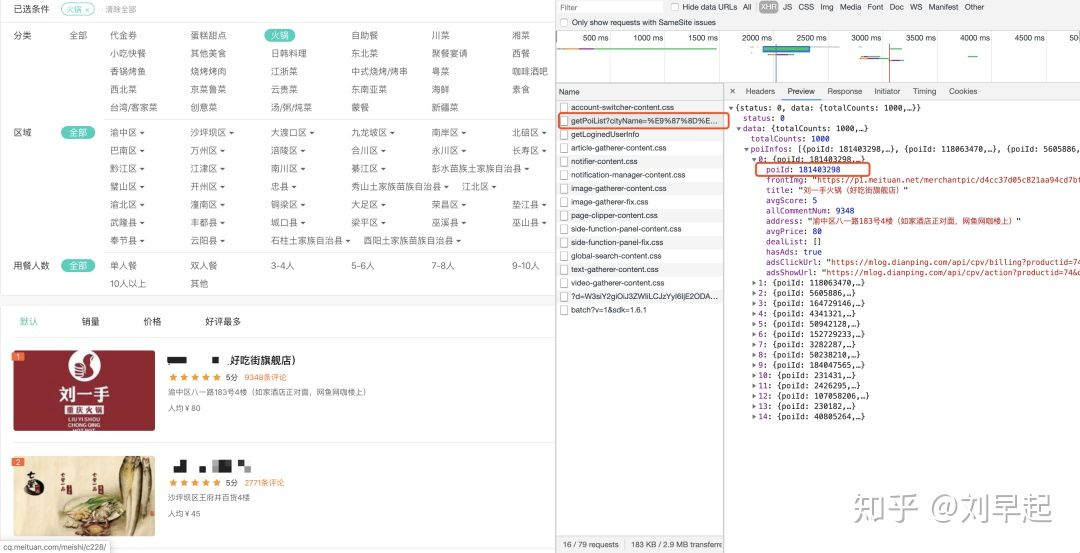Select the image-gatherer-fix.css request row

(x=640, y=202)
